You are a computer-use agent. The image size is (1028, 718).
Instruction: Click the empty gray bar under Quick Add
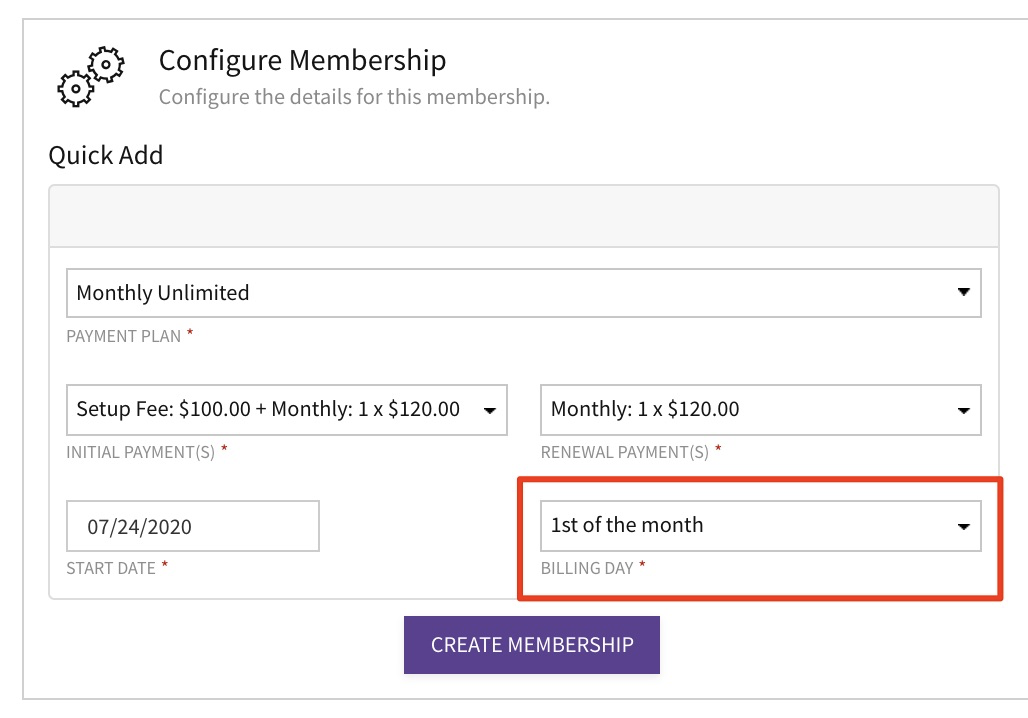coord(523,216)
